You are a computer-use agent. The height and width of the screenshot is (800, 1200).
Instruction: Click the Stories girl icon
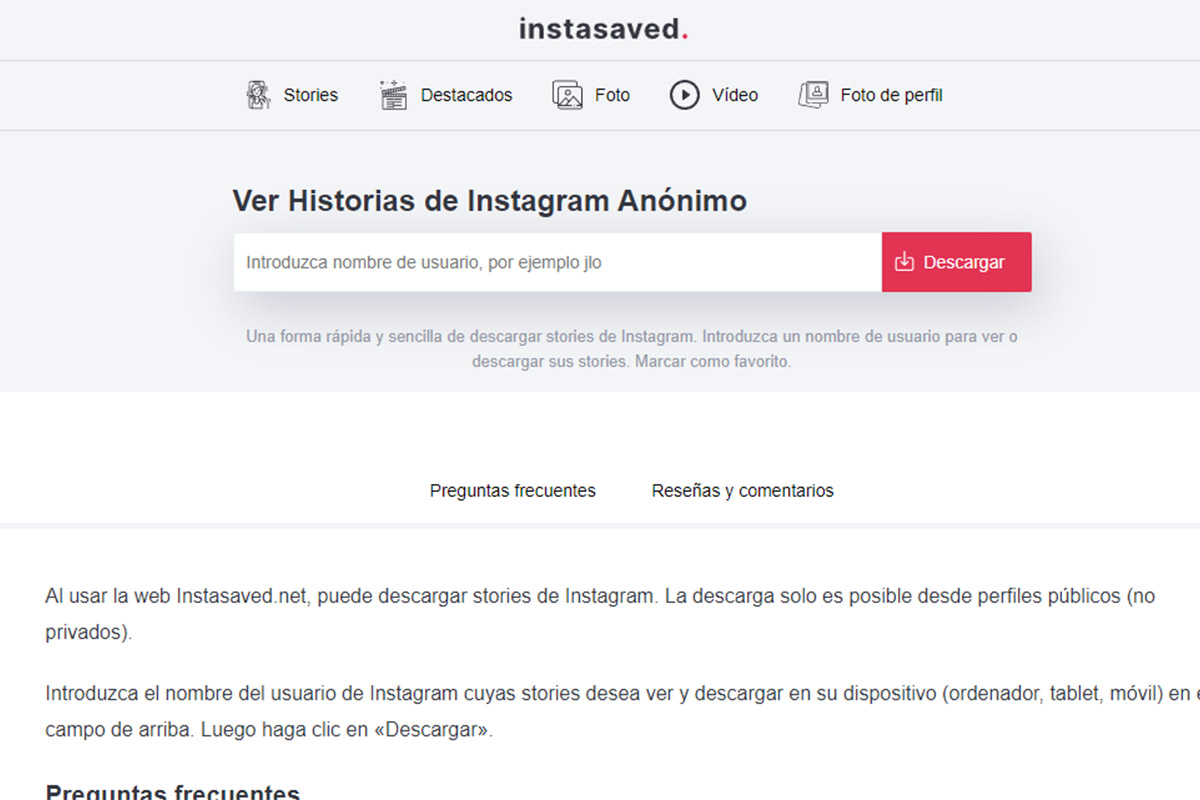[x=258, y=95]
